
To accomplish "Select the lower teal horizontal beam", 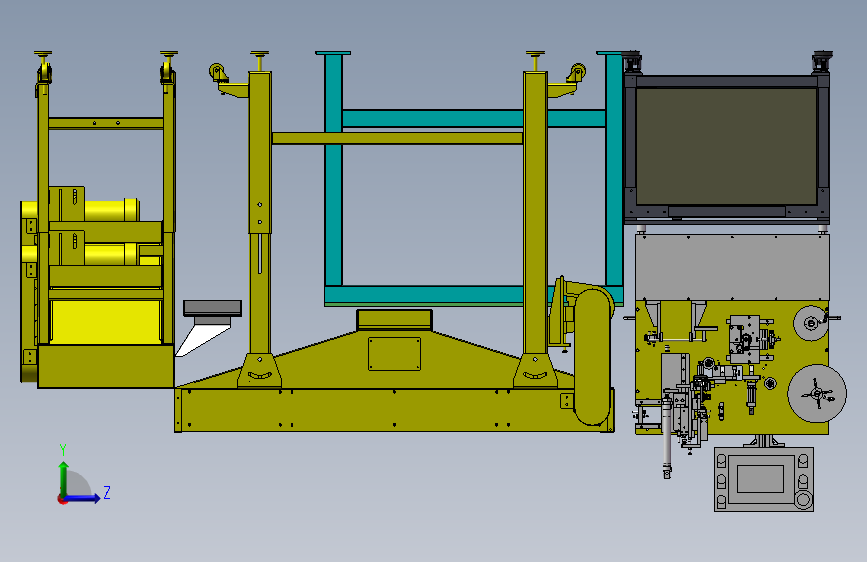I will (x=424, y=294).
